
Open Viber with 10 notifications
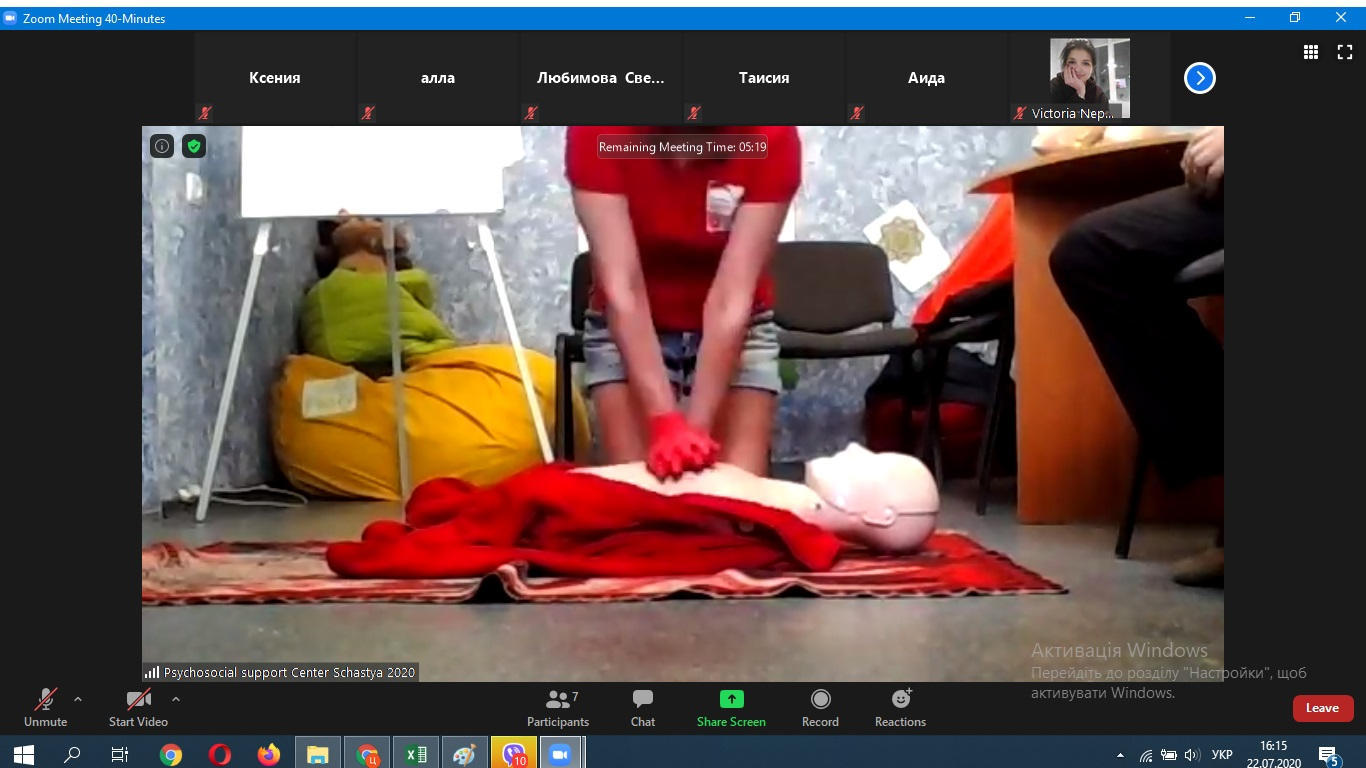(x=514, y=754)
